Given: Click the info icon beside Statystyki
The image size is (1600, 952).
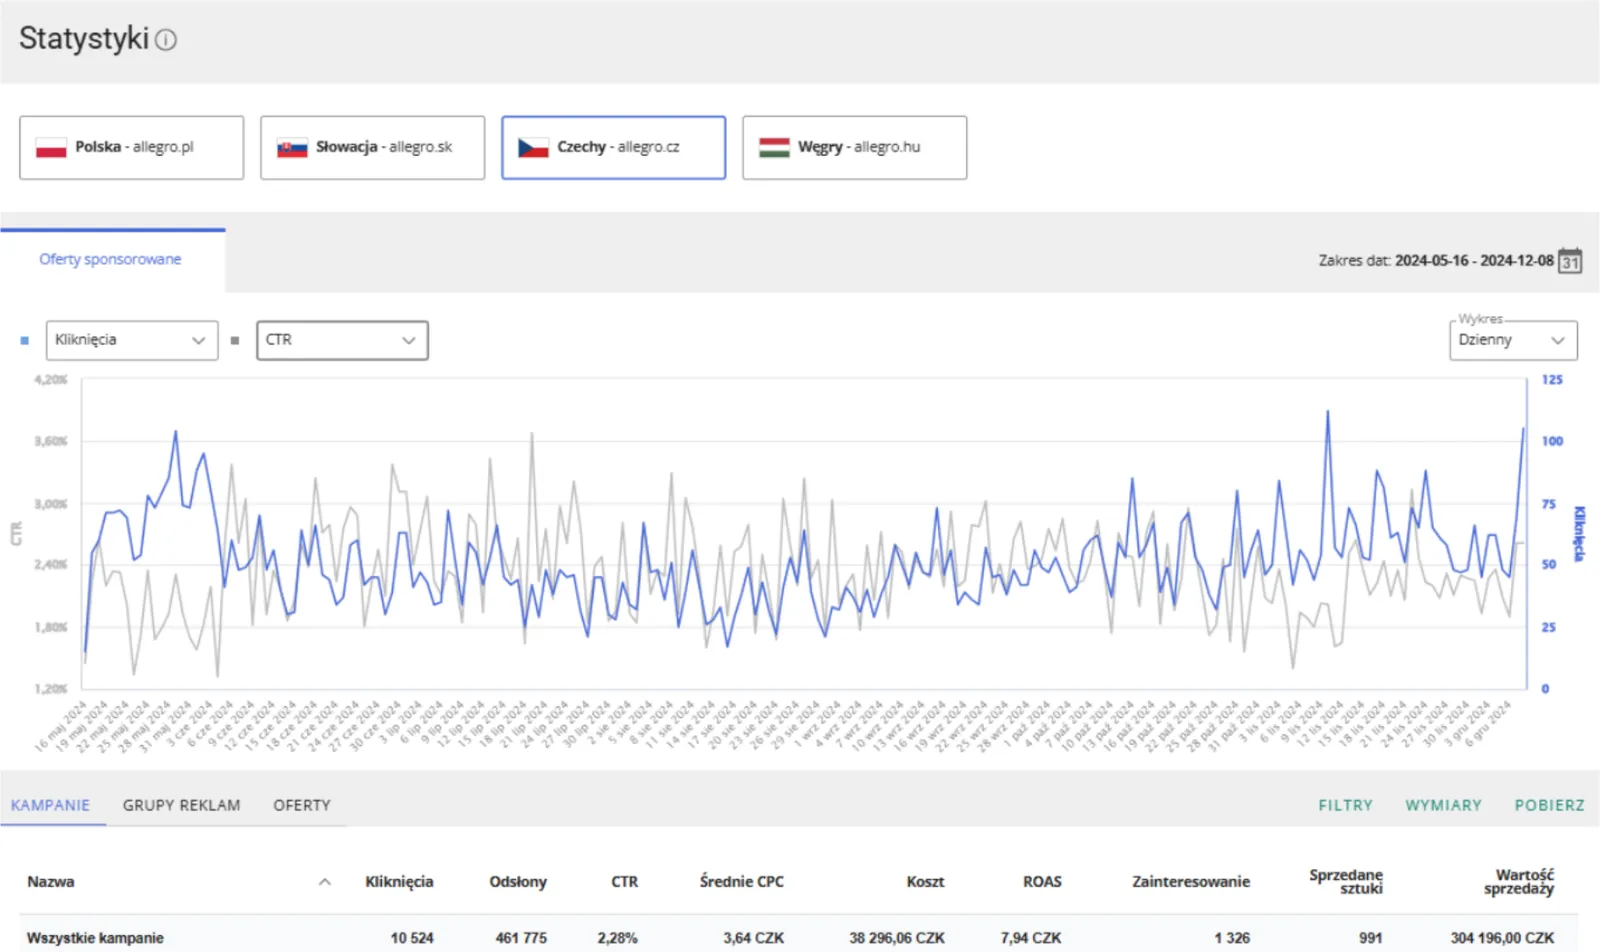Looking at the screenshot, I should pyautogui.click(x=166, y=40).
